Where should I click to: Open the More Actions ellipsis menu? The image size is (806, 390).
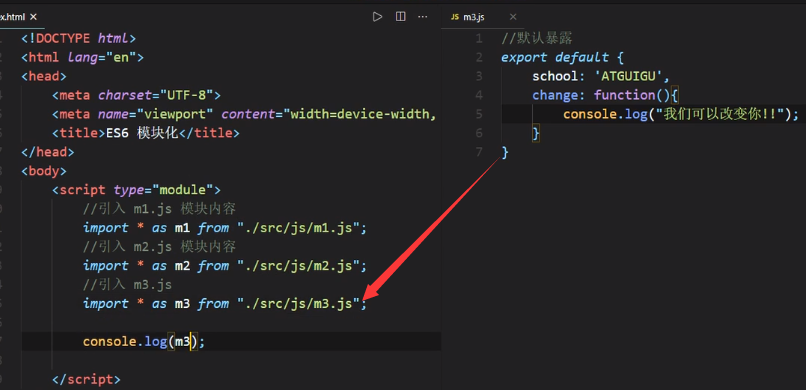click(x=423, y=17)
